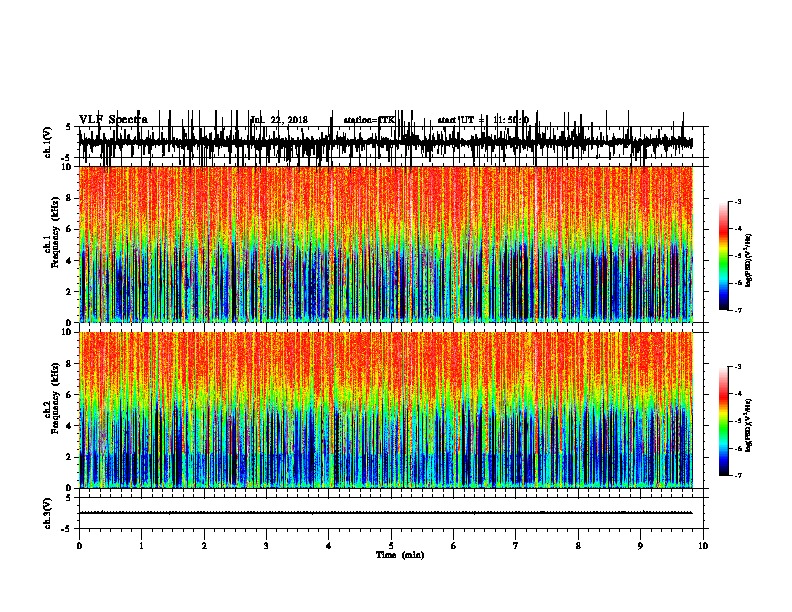Click time axis tick label '9'
Viewport: 792px width, 612px height.
click(640, 546)
